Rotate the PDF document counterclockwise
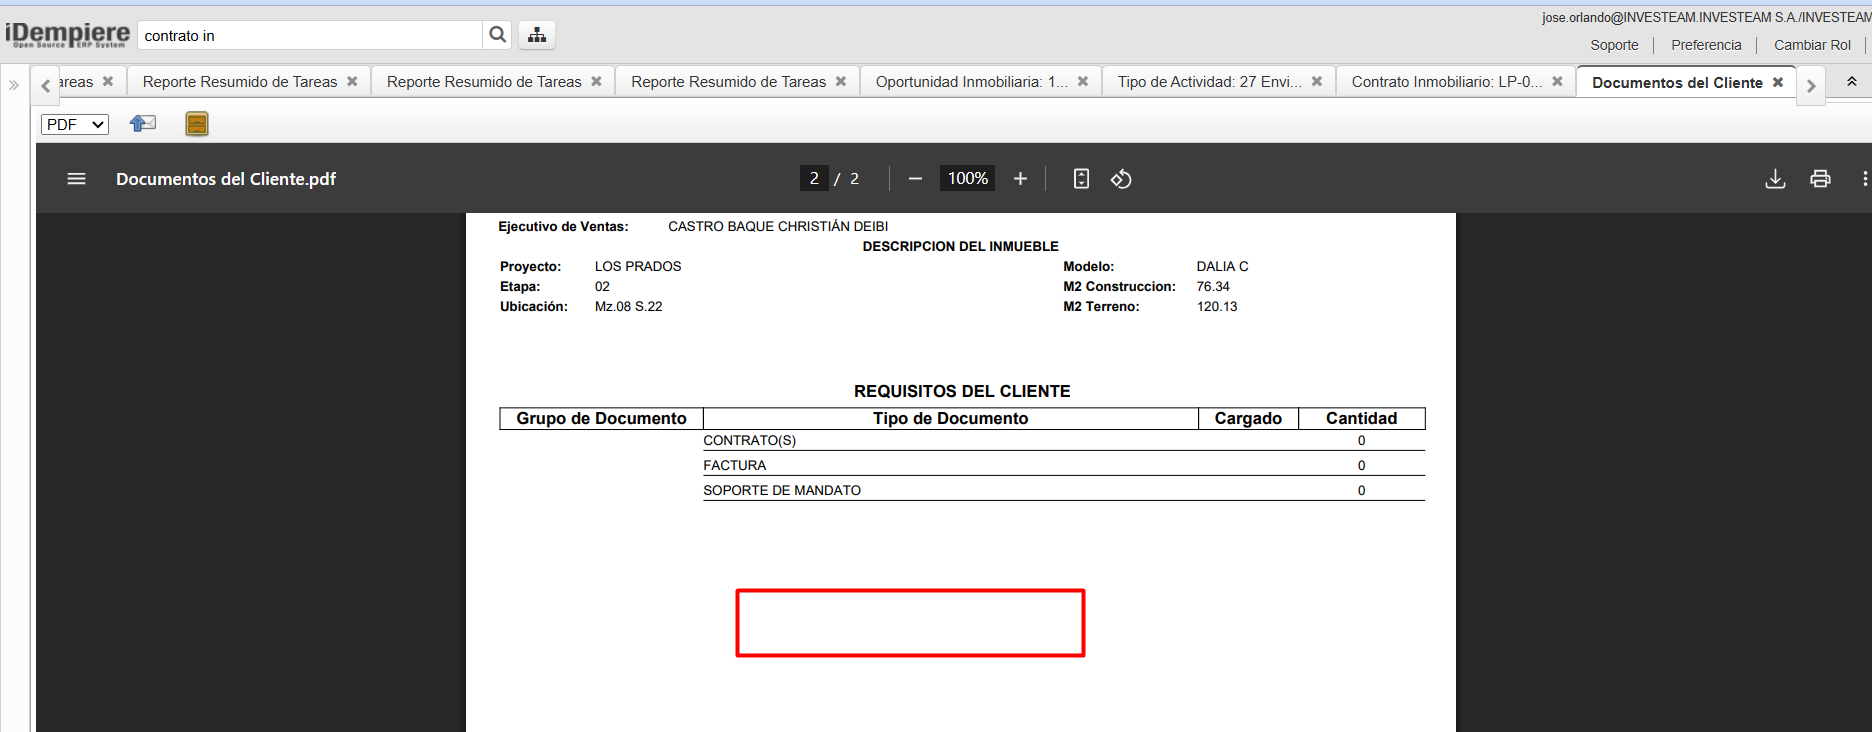1872x732 pixels. [x=1121, y=179]
